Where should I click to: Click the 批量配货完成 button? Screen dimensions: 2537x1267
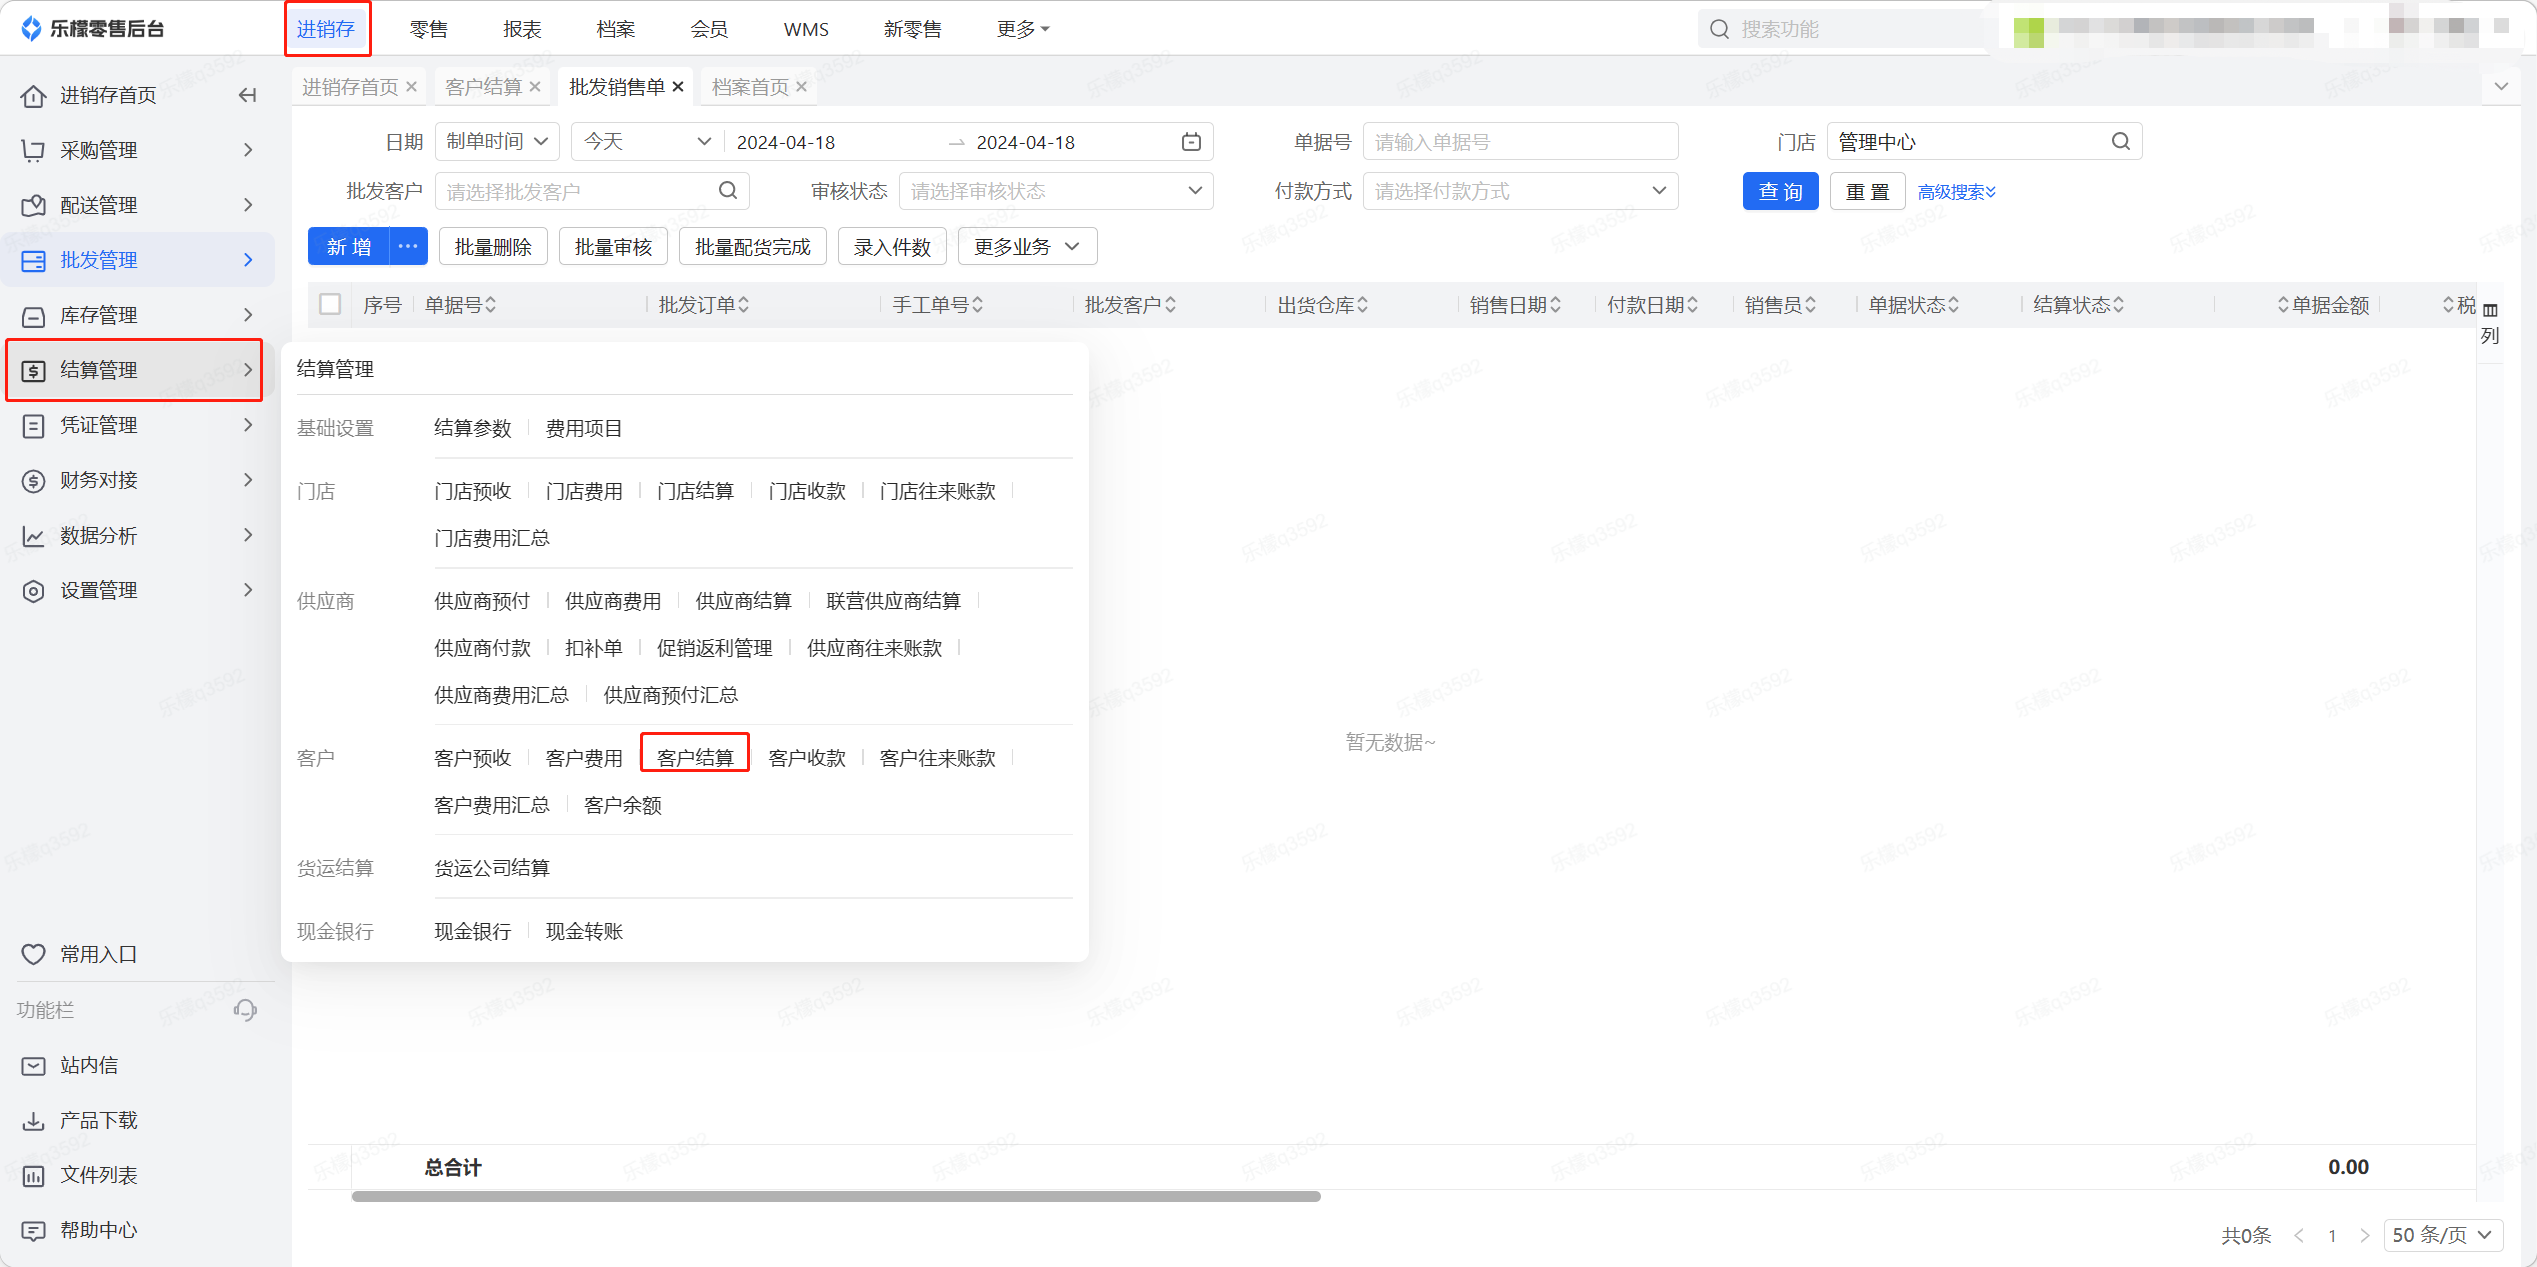click(753, 247)
